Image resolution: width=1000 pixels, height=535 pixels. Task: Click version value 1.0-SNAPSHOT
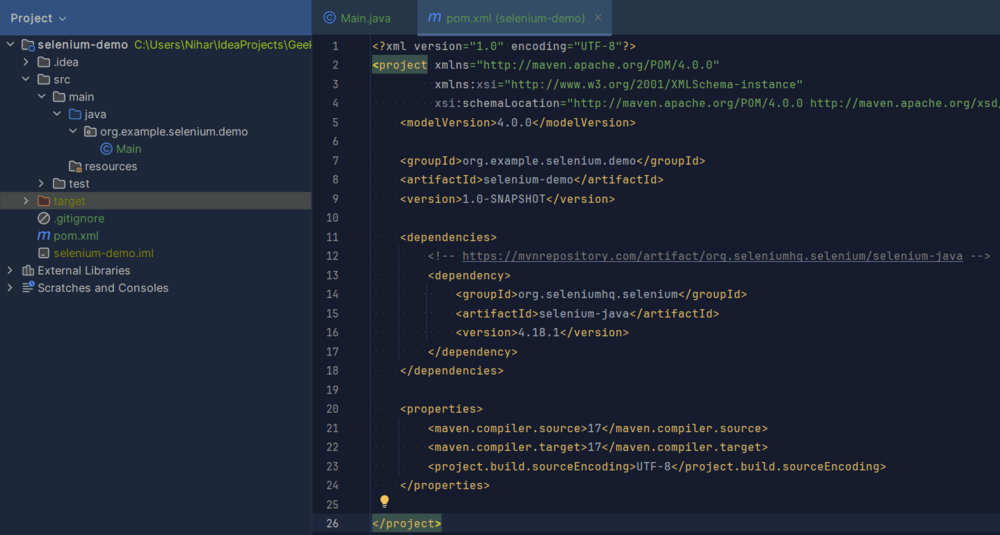504,199
